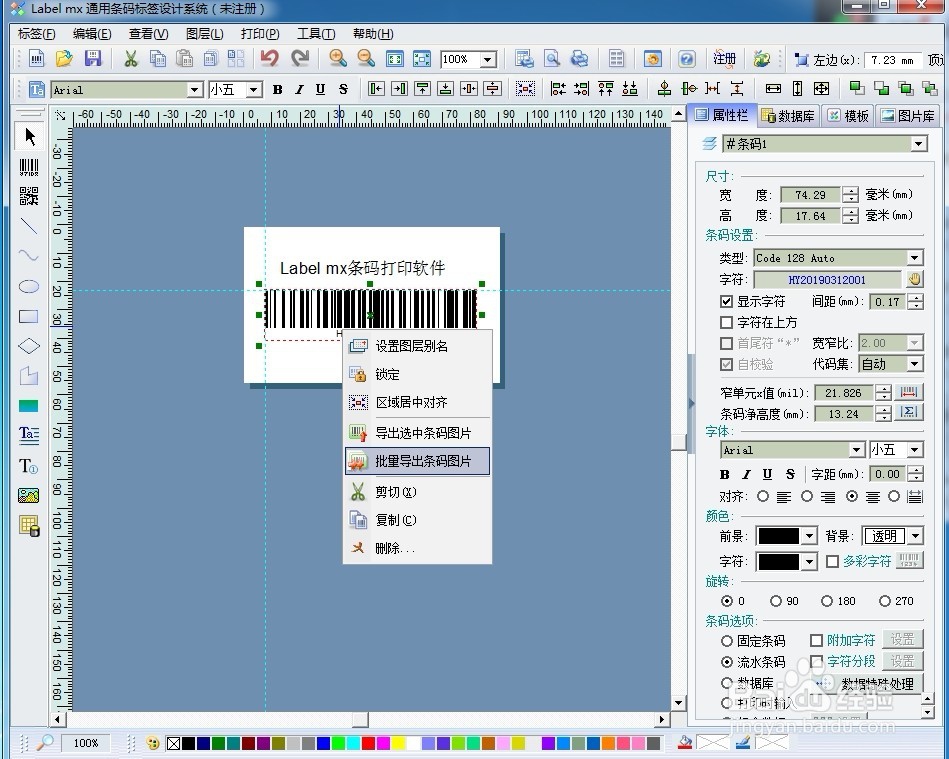This screenshot has height=759, width=949.
Task: Click the help question mark icon
Action: pos(686,59)
